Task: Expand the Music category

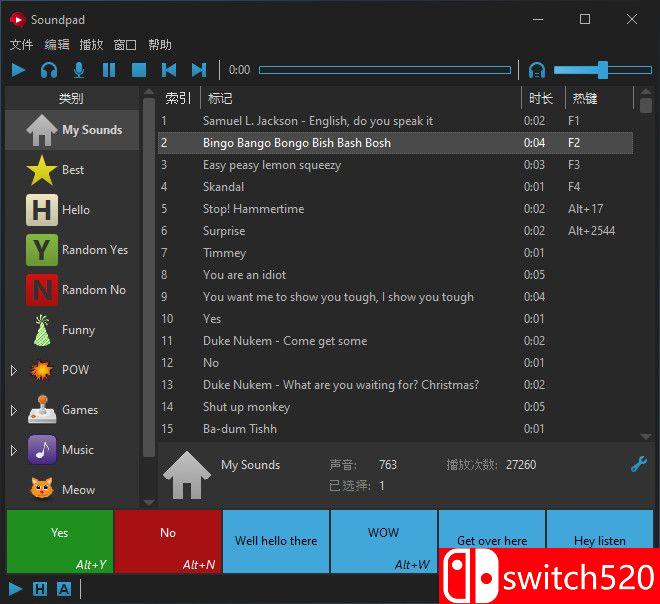Action: 13,450
